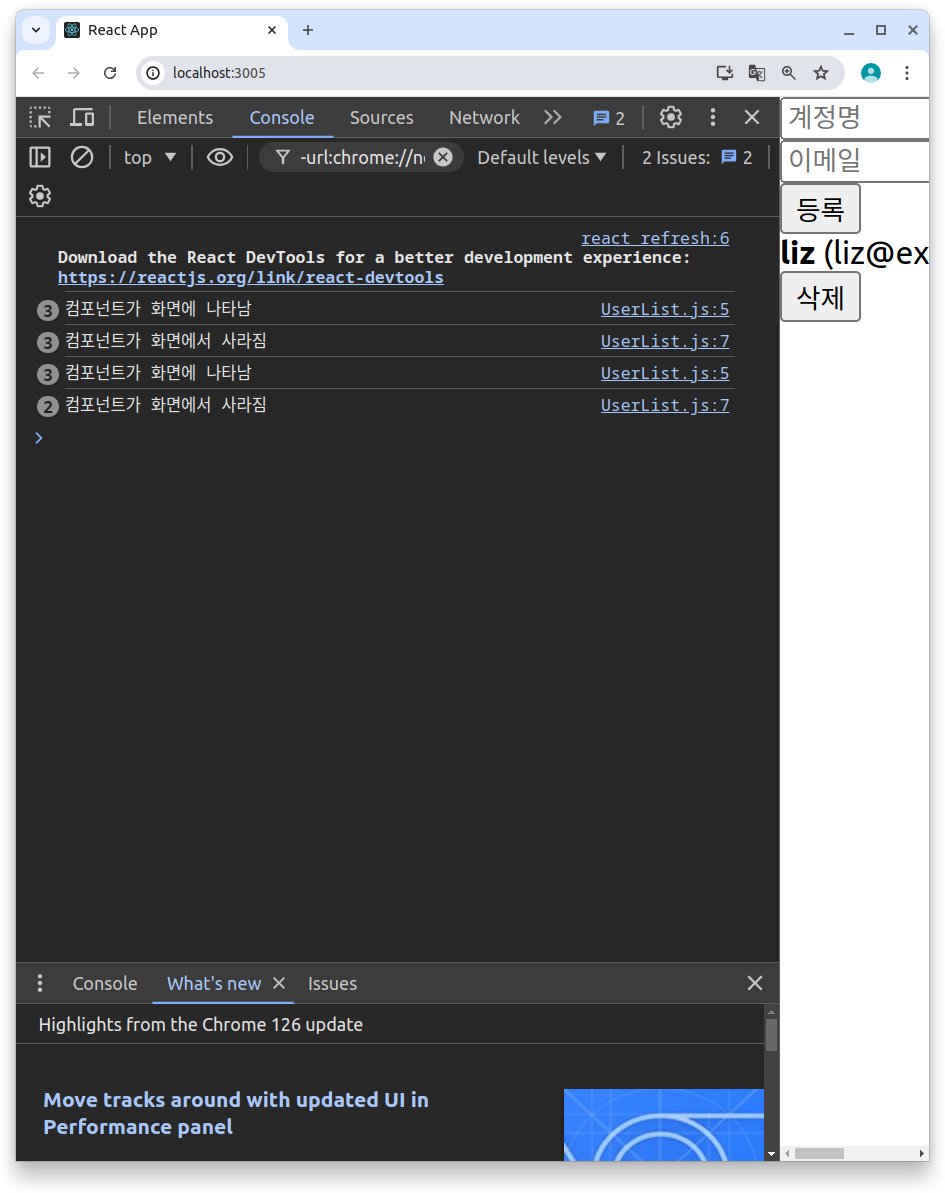Click the Performance panel article thumbnail
This screenshot has width=945, height=1193.
663,1125
